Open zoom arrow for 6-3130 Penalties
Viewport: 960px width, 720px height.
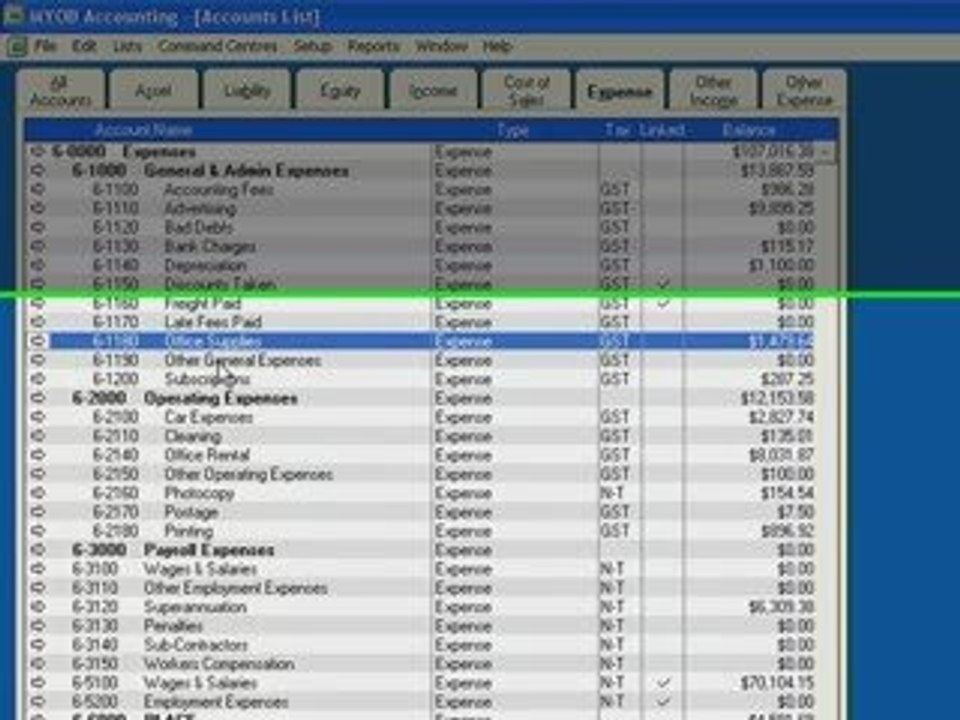(x=38, y=626)
